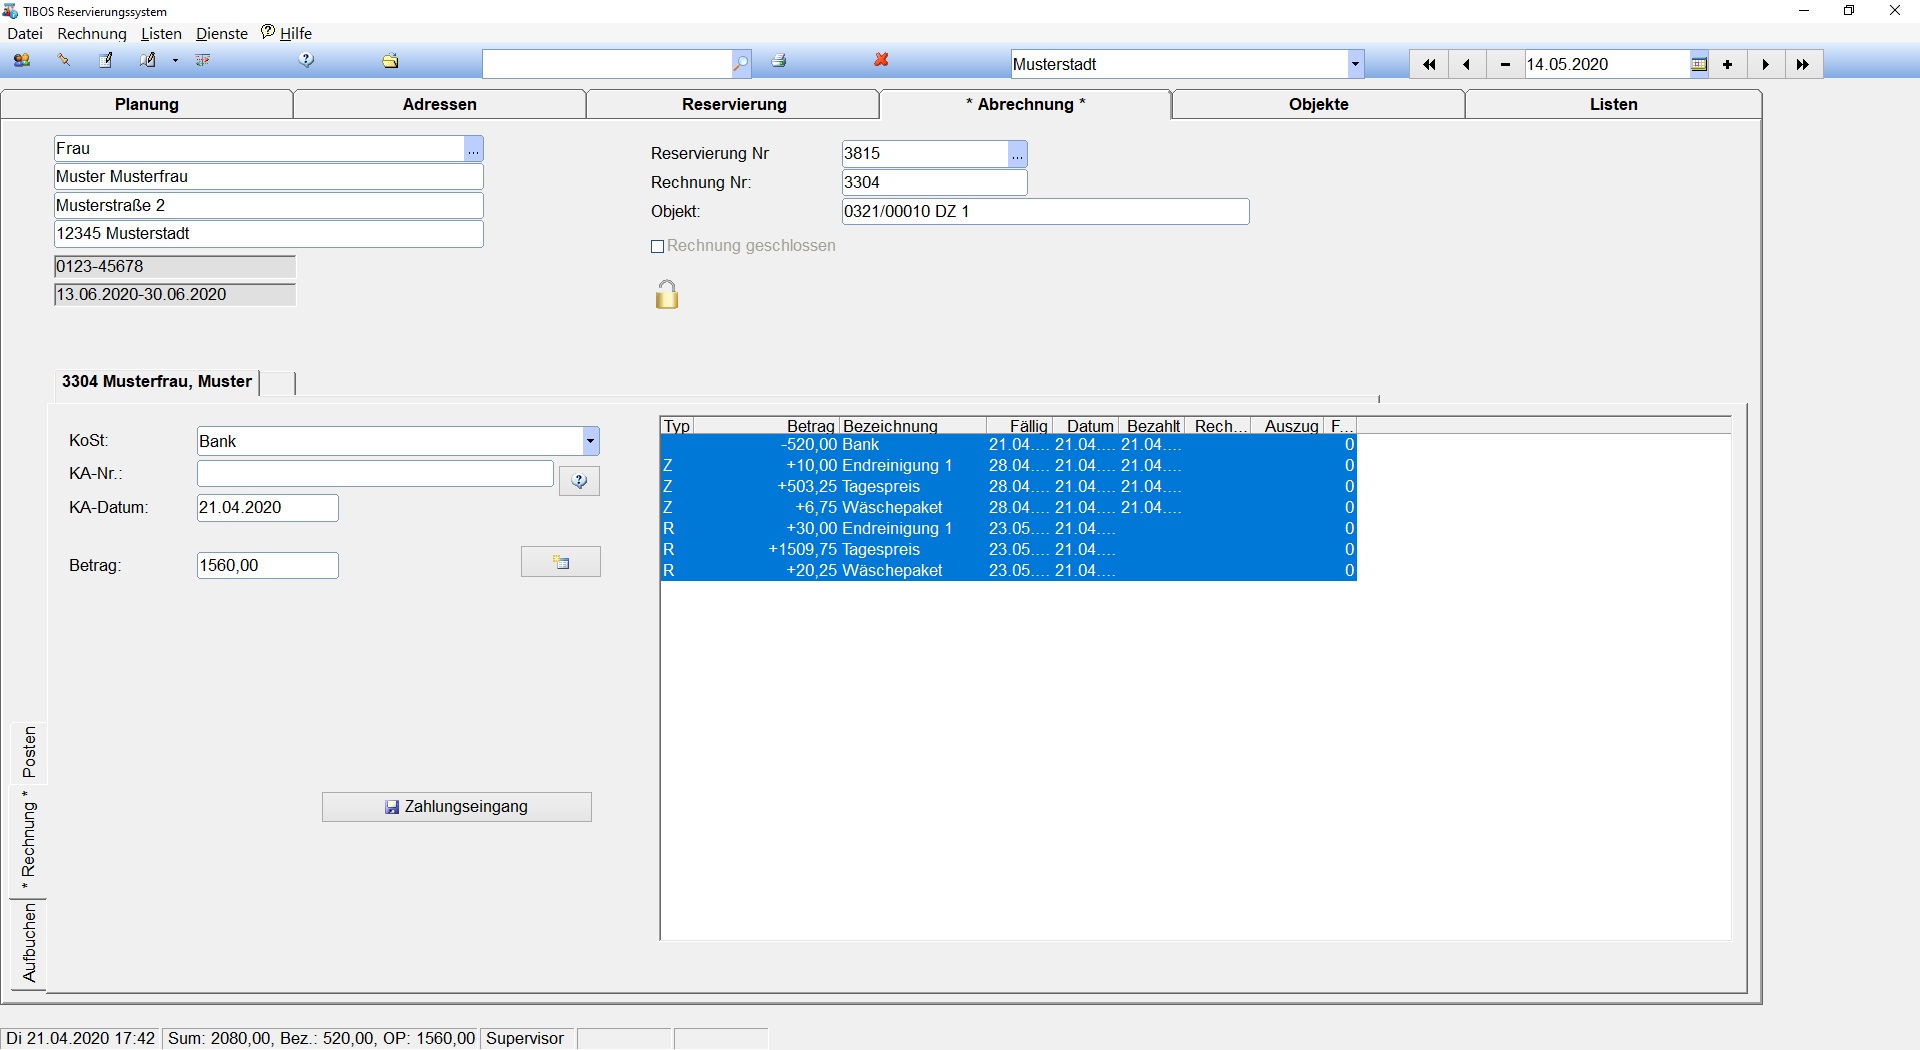Open calendar picker next to date 14.05.2020
This screenshot has height=1050, width=1920.
(1699, 64)
